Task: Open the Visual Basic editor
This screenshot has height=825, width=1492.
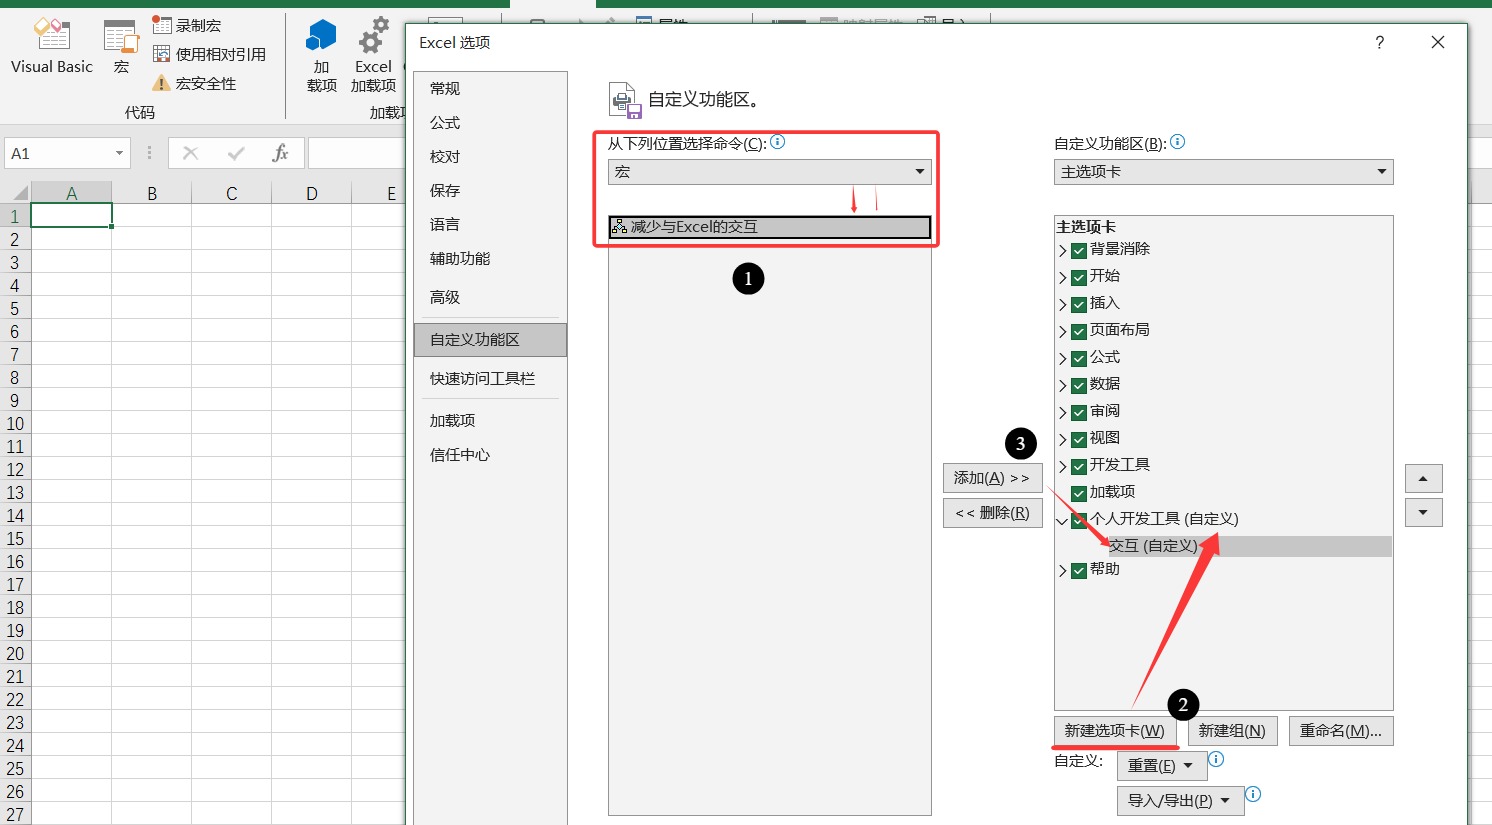Action: click(51, 47)
